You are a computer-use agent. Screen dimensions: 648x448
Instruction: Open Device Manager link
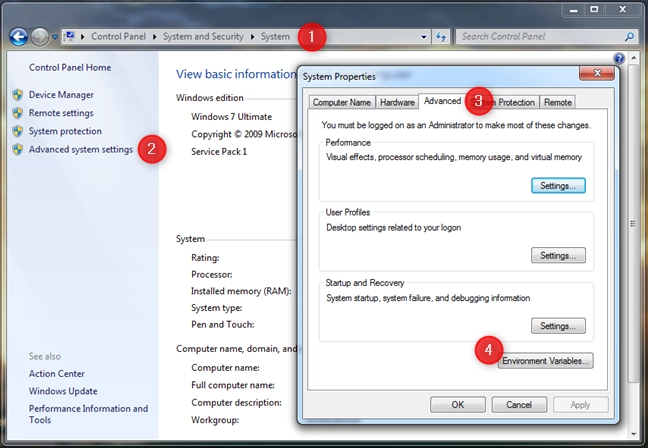pyautogui.click(x=61, y=95)
